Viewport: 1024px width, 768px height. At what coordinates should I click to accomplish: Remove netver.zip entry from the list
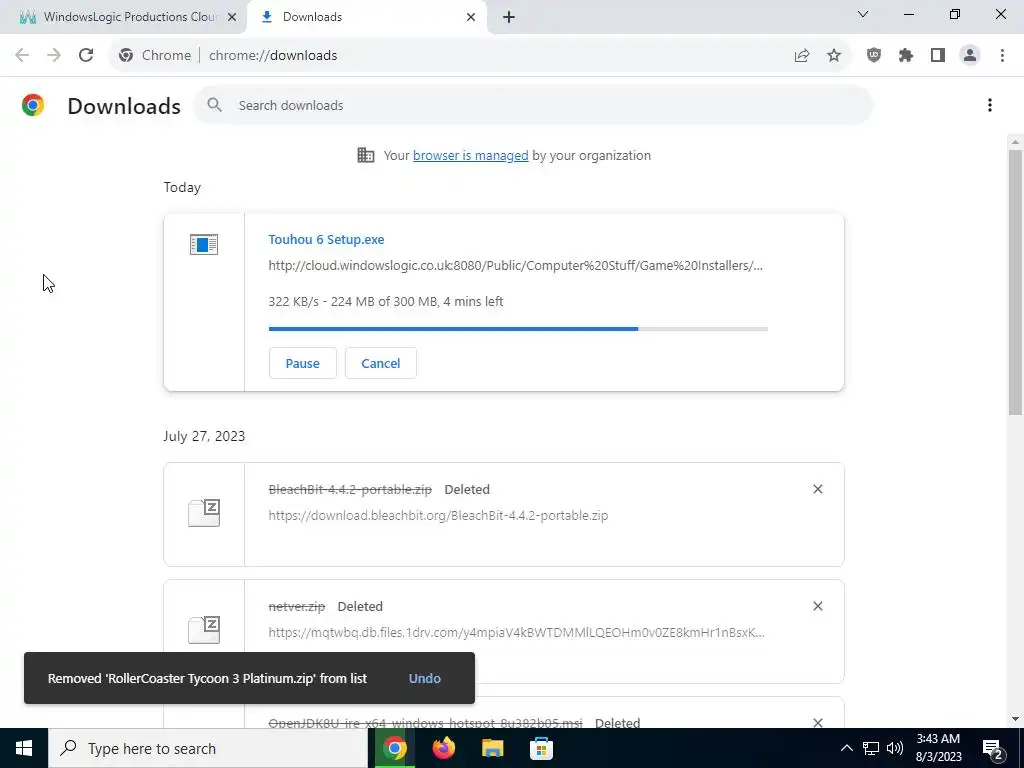point(818,606)
